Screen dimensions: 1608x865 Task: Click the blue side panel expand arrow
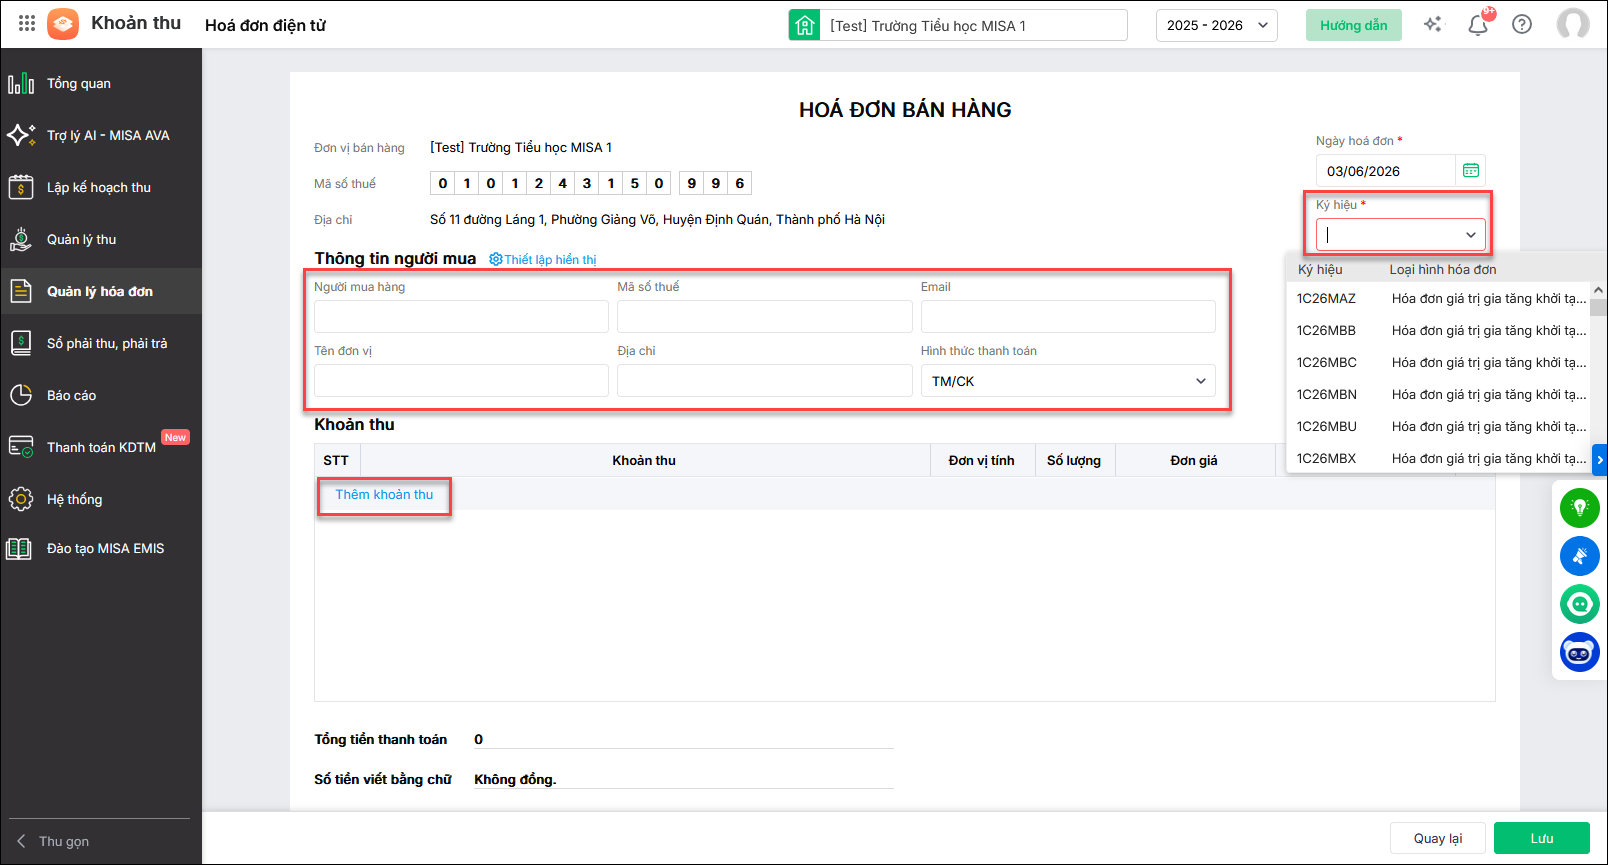1600,460
